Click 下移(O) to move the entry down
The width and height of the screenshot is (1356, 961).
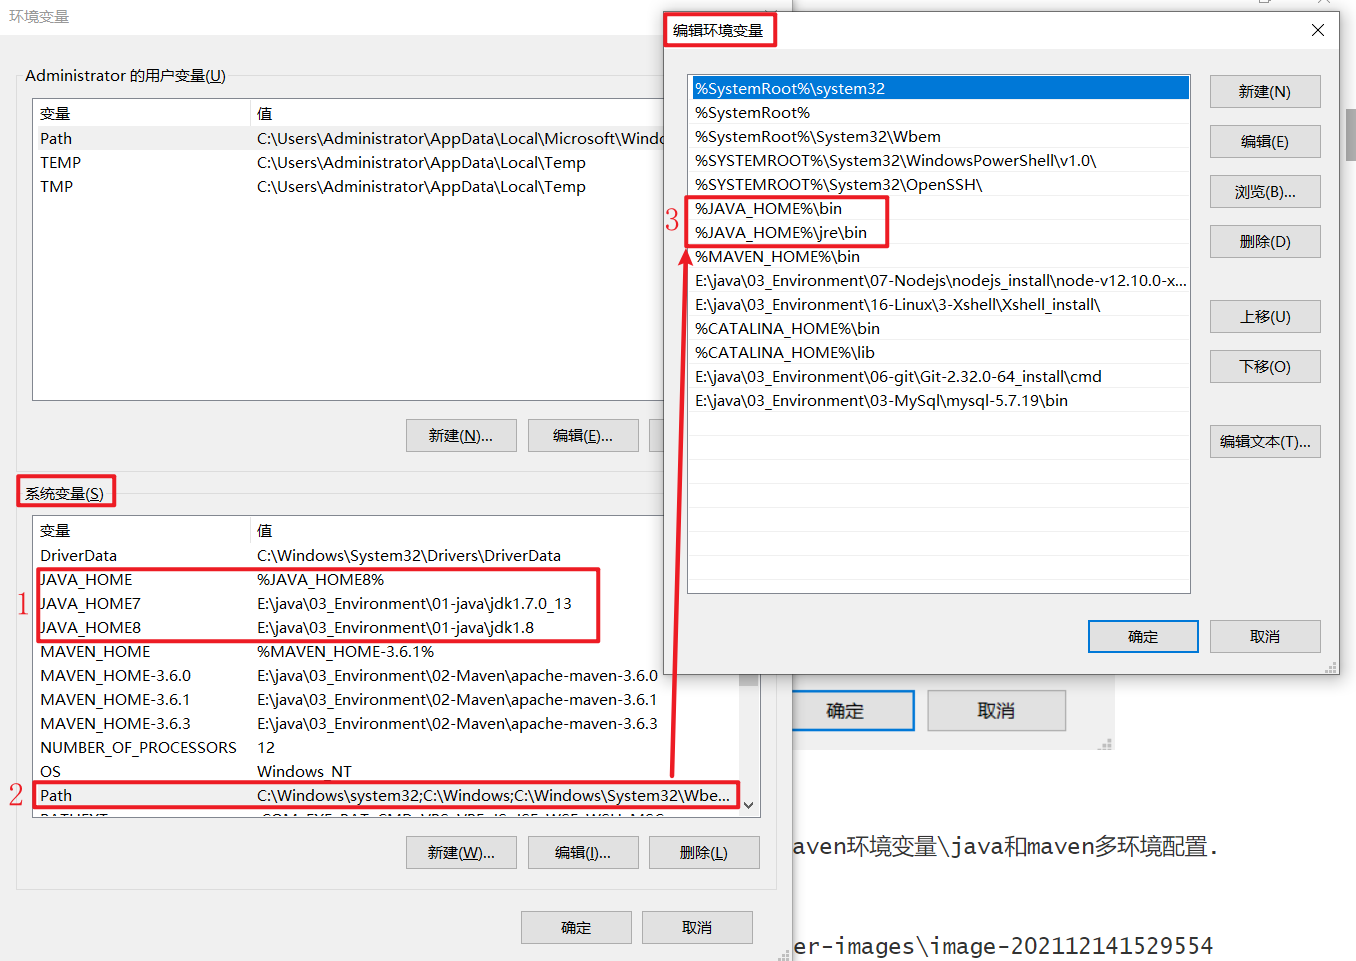1264,366
